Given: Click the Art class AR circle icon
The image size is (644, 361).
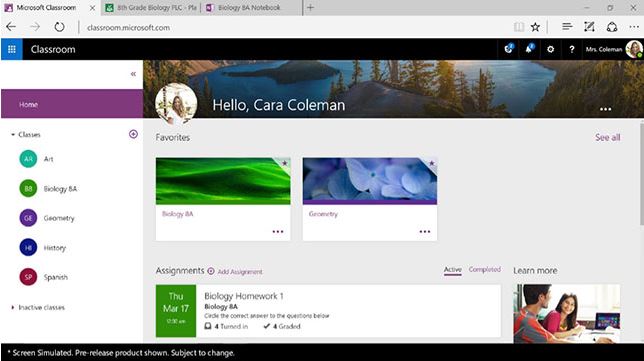Looking at the screenshot, I should (x=28, y=159).
